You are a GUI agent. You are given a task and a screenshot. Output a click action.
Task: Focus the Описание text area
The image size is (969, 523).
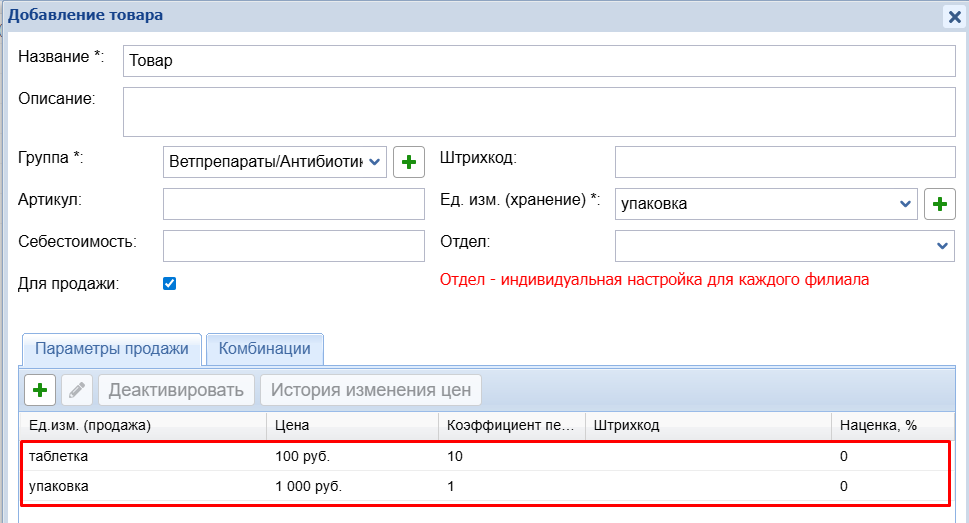[539, 111]
